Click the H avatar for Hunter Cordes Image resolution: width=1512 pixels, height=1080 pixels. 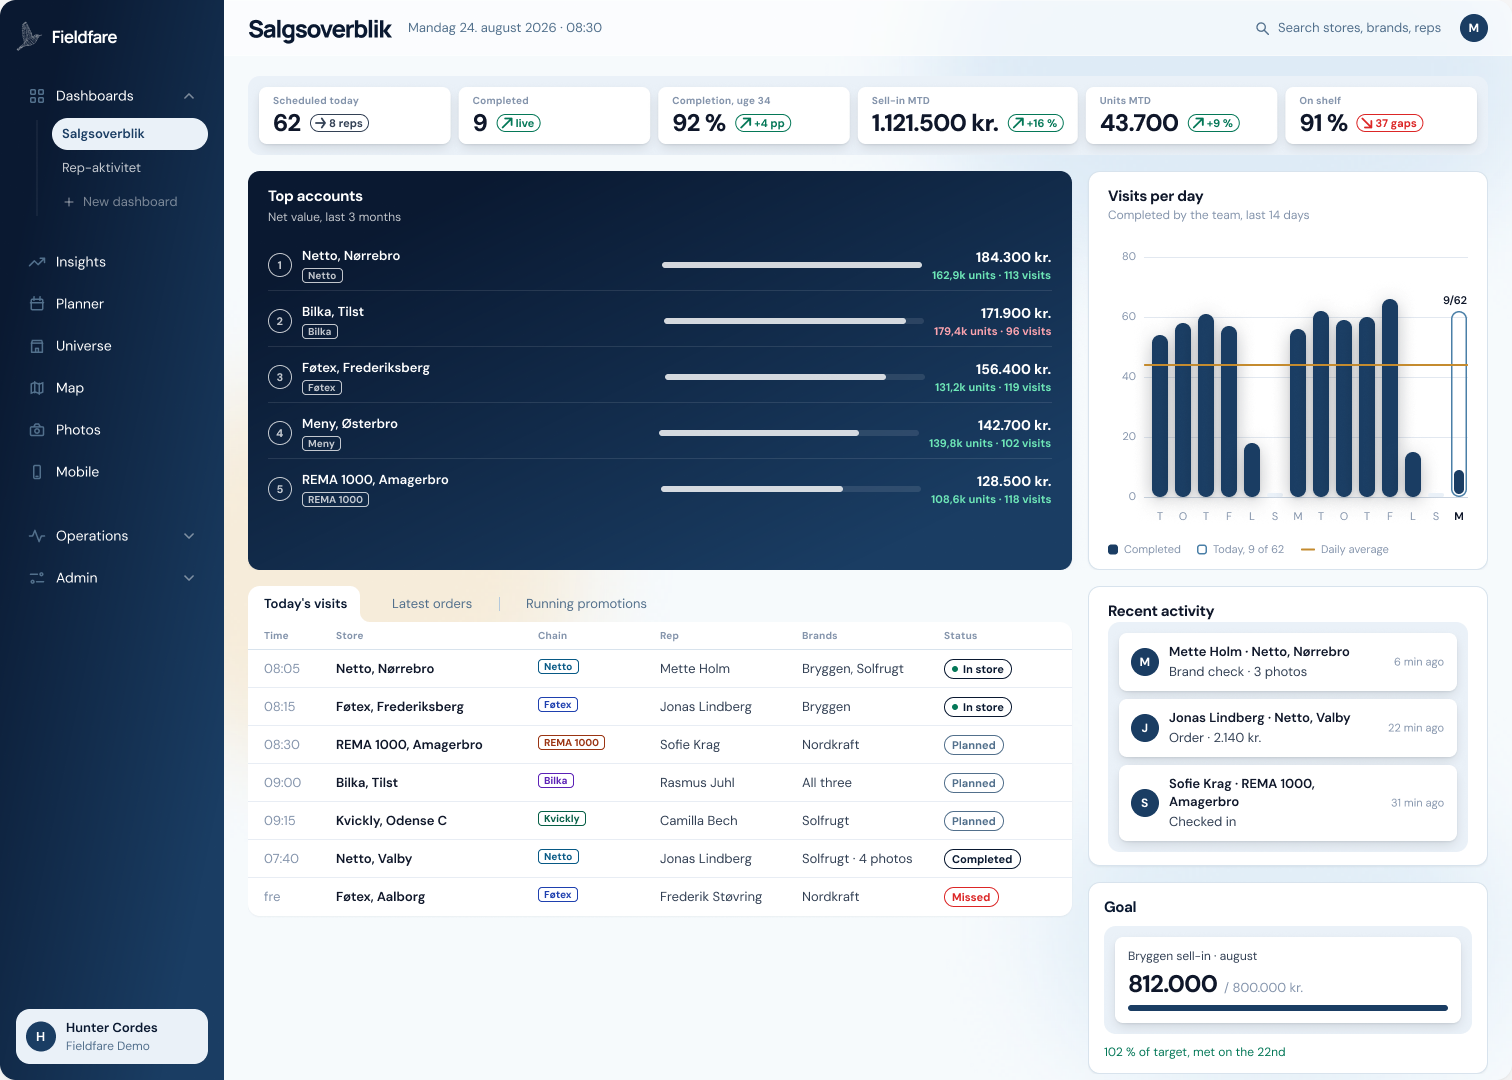tap(40, 1037)
